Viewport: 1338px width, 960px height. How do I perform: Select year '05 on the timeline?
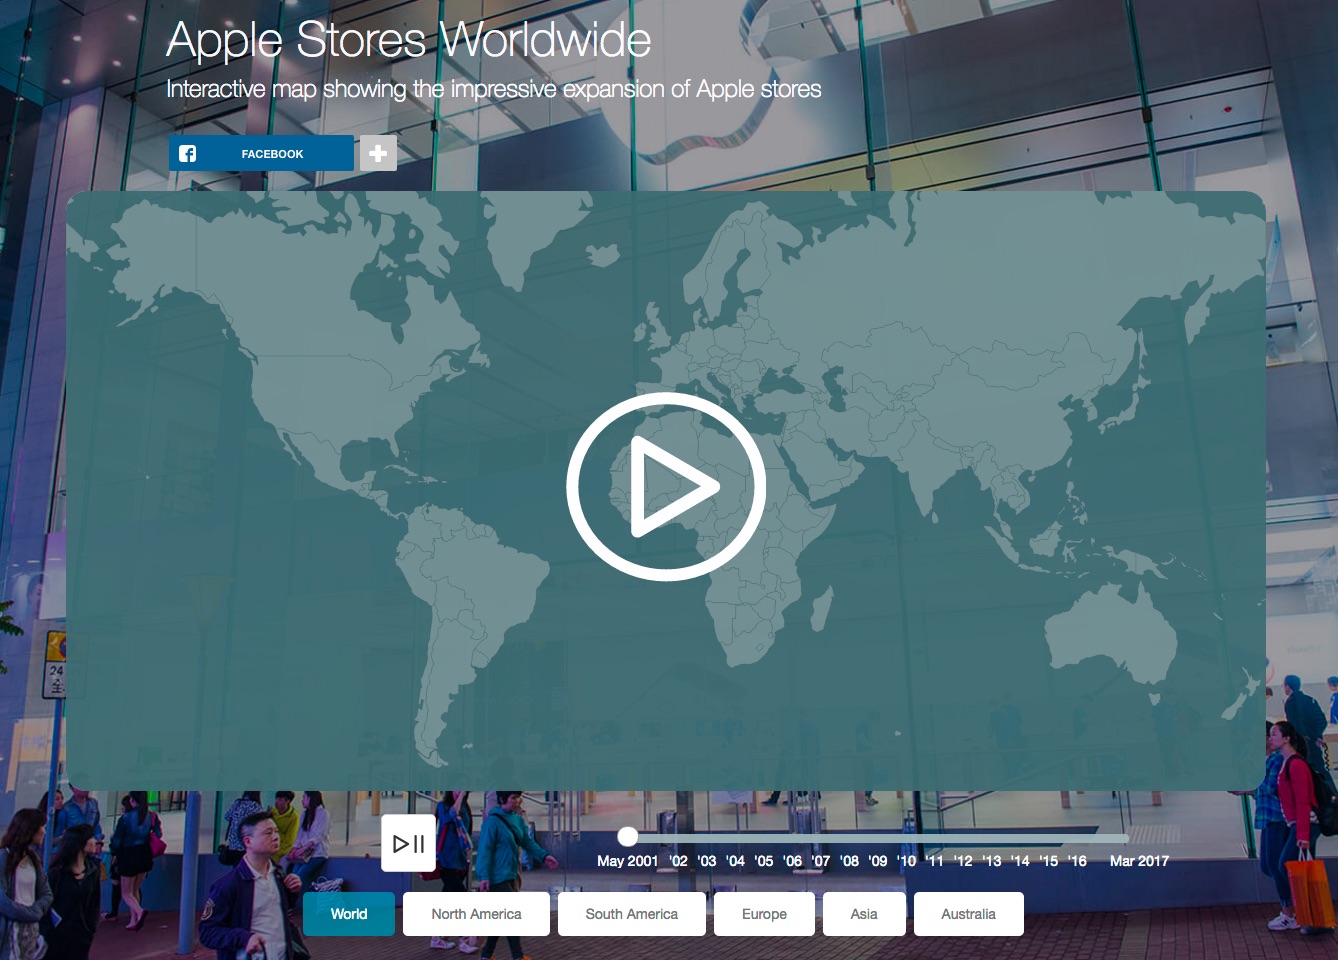764,861
